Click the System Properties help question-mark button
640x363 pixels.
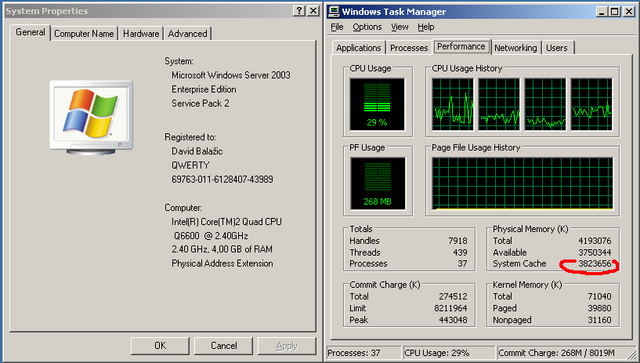pyautogui.click(x=299, y=11)
